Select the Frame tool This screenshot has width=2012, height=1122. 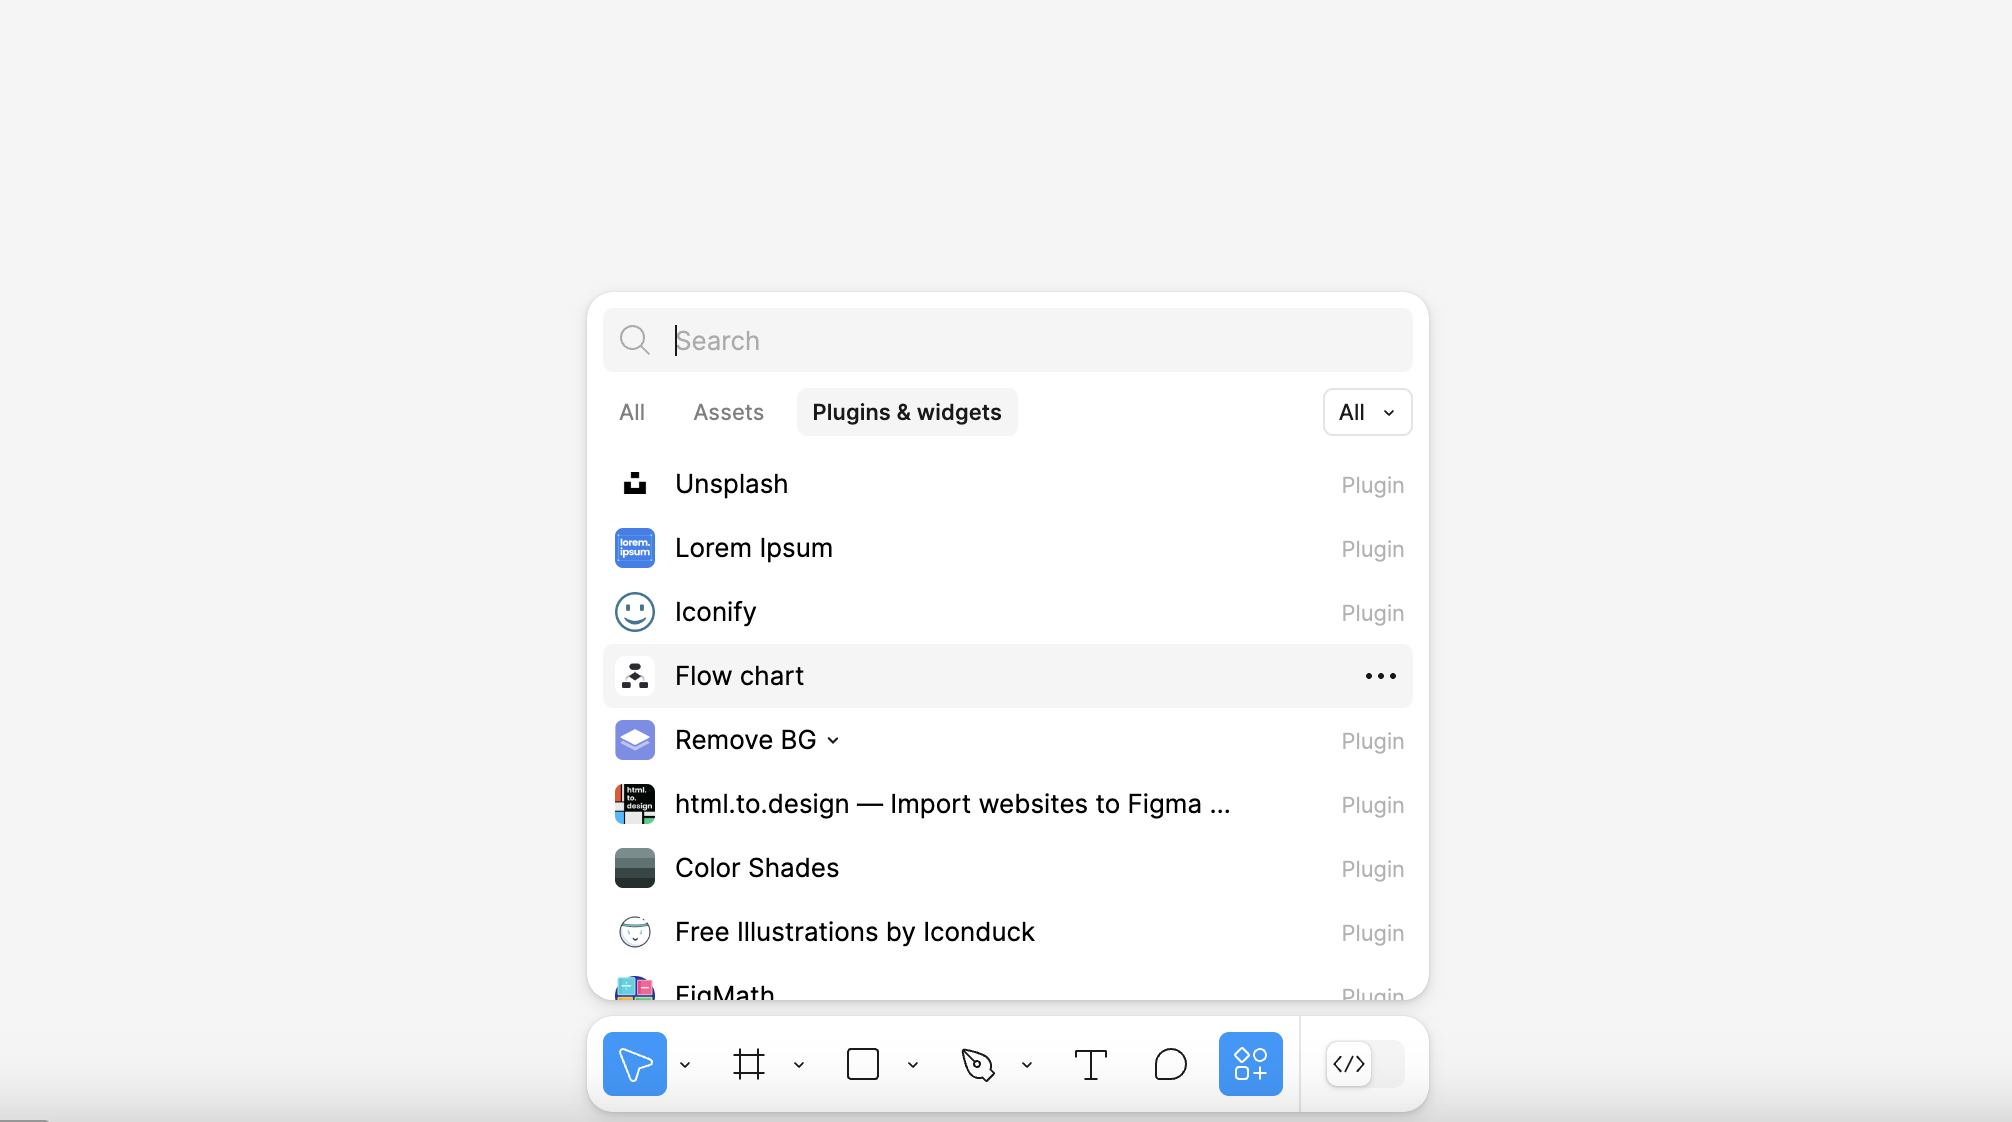(749, 1064)
